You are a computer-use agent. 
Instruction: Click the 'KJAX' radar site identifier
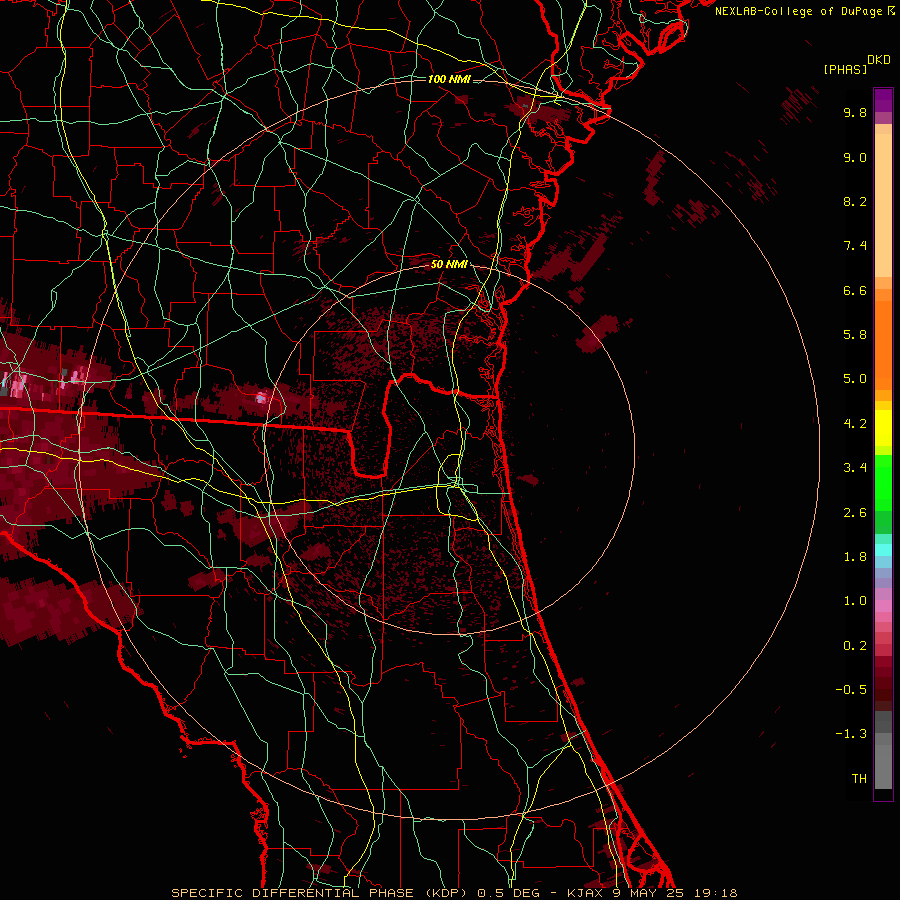(585, 893)
